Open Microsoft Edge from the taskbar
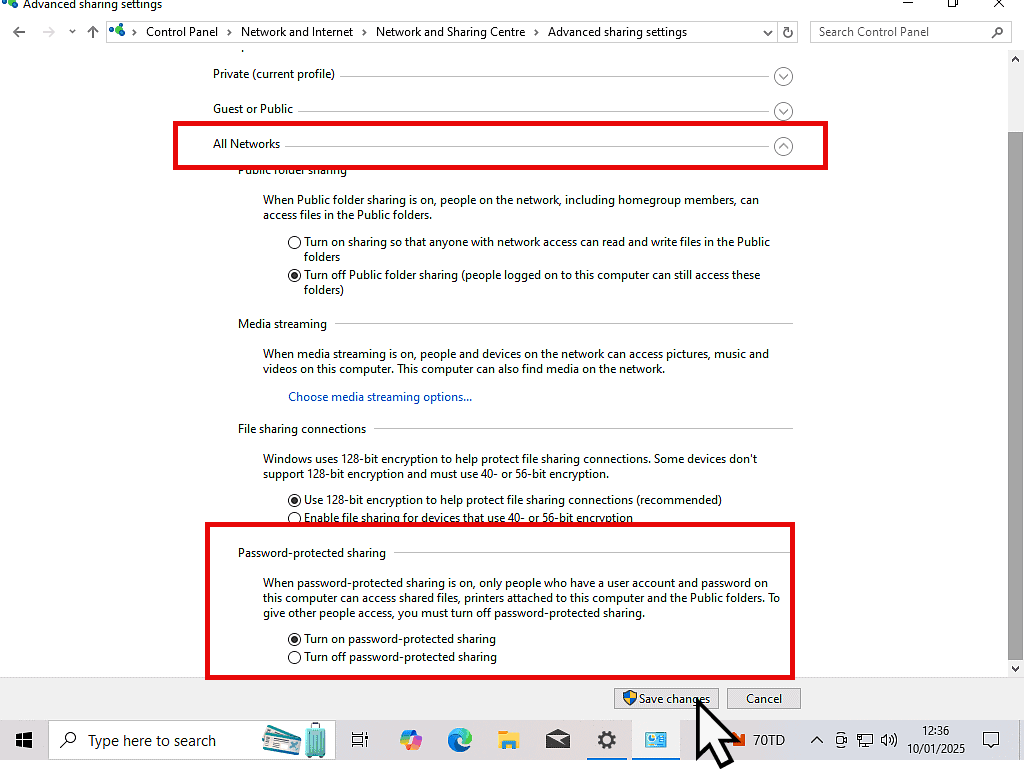The image size is (1024, 769). click(459, 740)
